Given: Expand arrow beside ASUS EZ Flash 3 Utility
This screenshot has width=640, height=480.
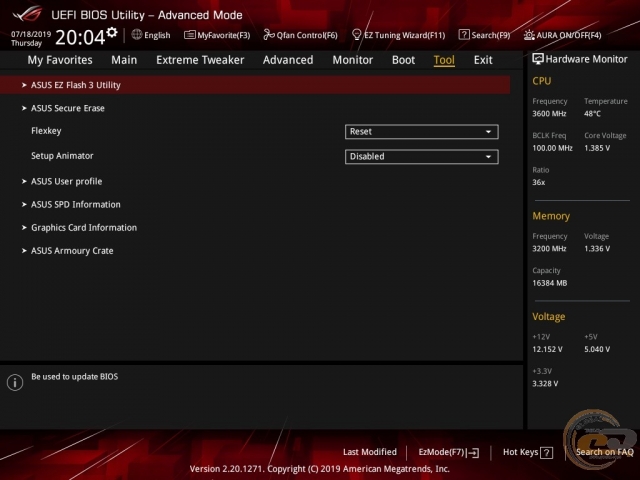Looking at the screenshot, I should [24, 85].
